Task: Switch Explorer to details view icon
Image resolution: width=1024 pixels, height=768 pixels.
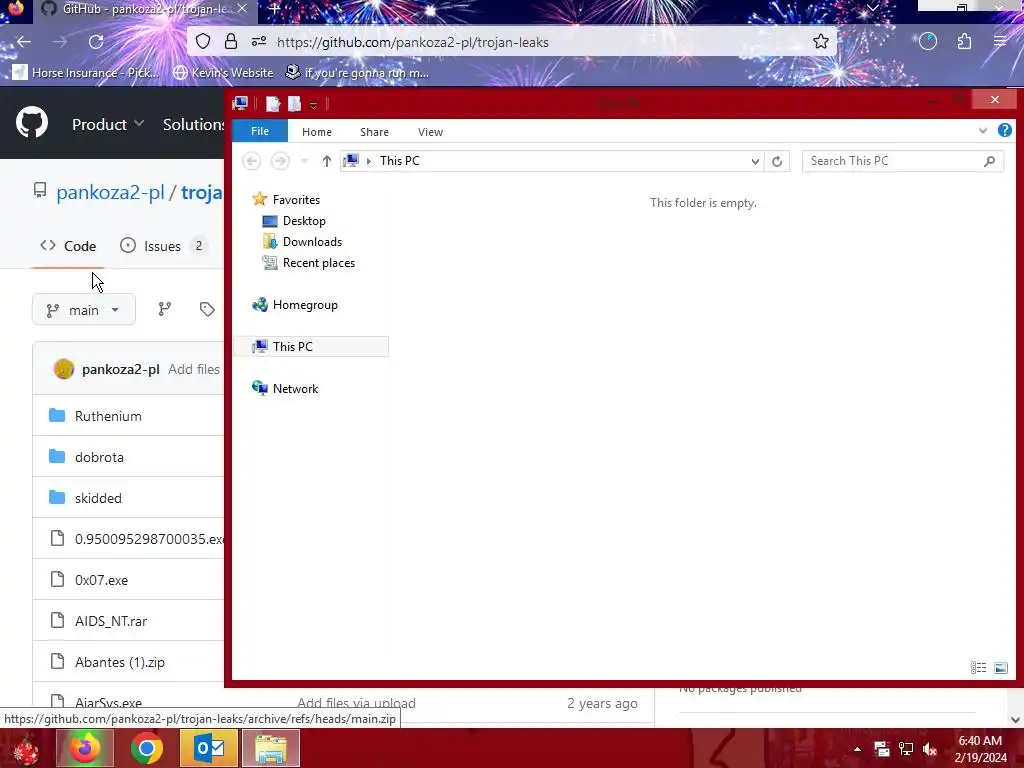Action: pyautogui.click(x=978, y=667)
